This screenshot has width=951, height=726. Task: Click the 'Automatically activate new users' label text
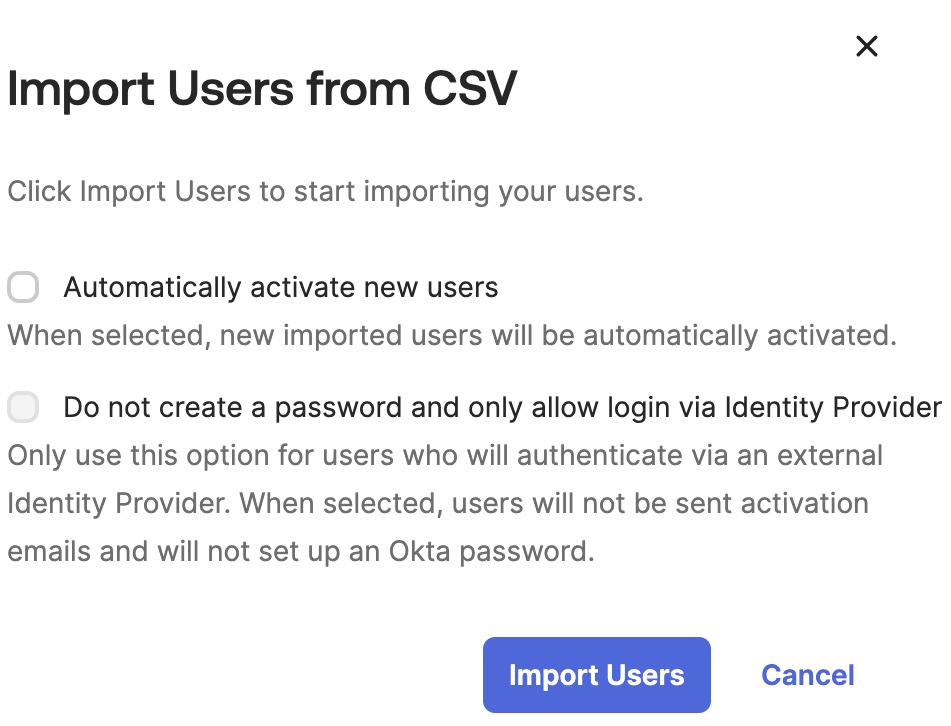coord(281,289)
